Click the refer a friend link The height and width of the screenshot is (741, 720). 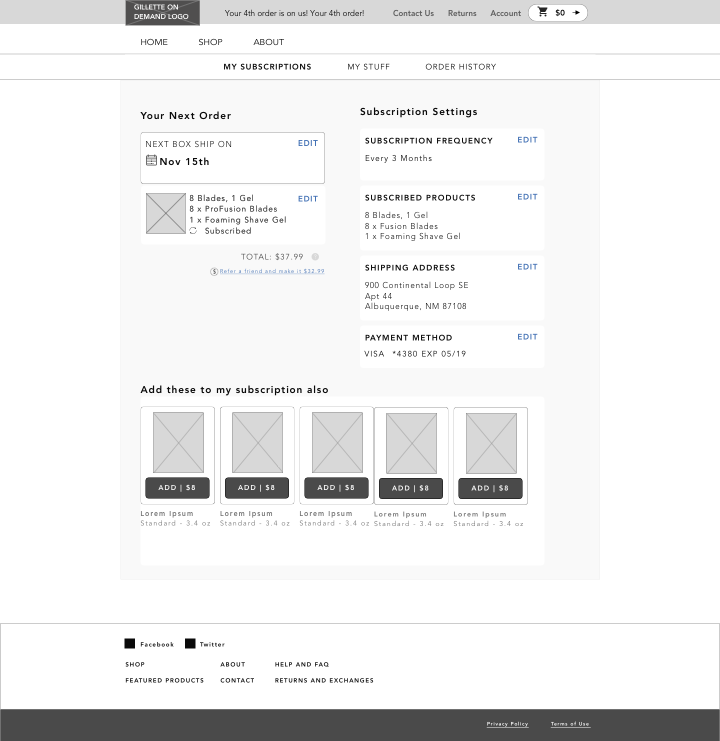coord(272,271)
